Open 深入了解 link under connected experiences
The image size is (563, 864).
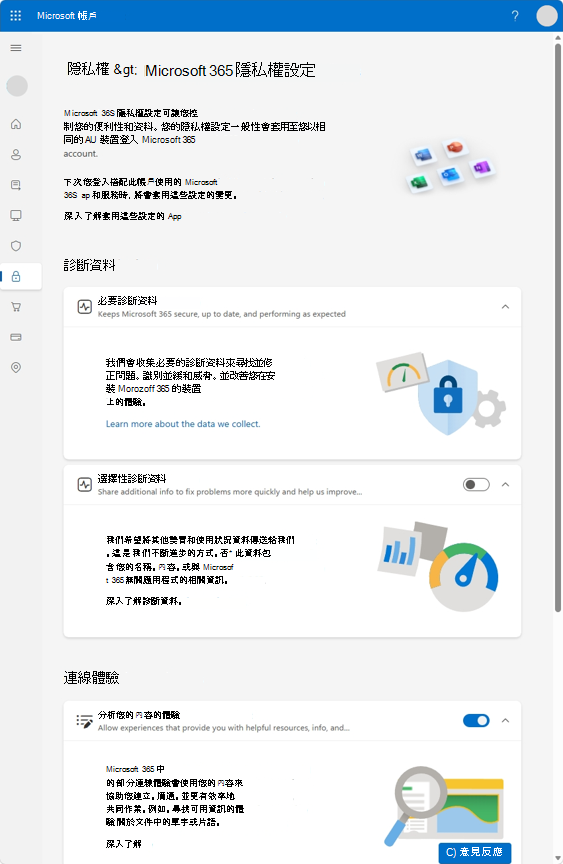coord(123,844)
